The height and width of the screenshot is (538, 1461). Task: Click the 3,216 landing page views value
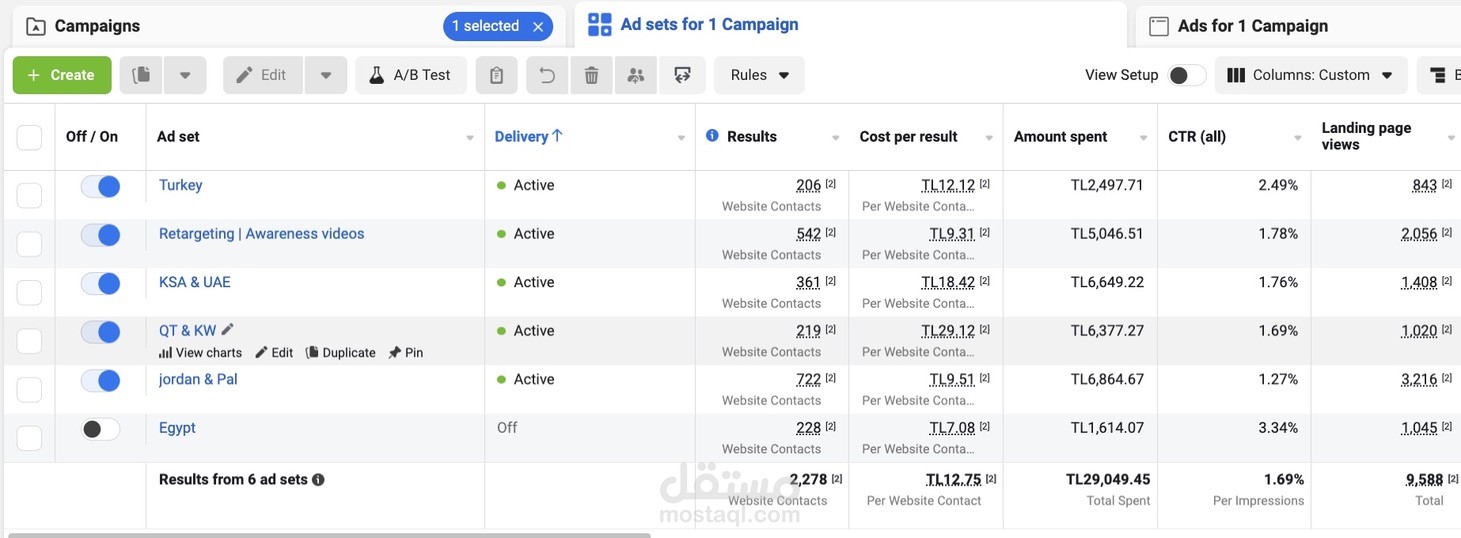[x=1419, y=379]
